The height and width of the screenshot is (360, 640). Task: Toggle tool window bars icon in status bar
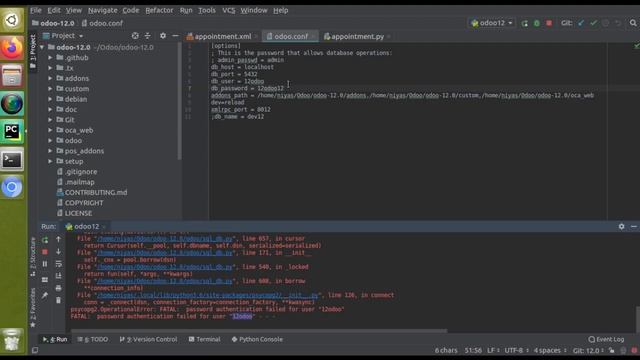[x=35, y=350]
